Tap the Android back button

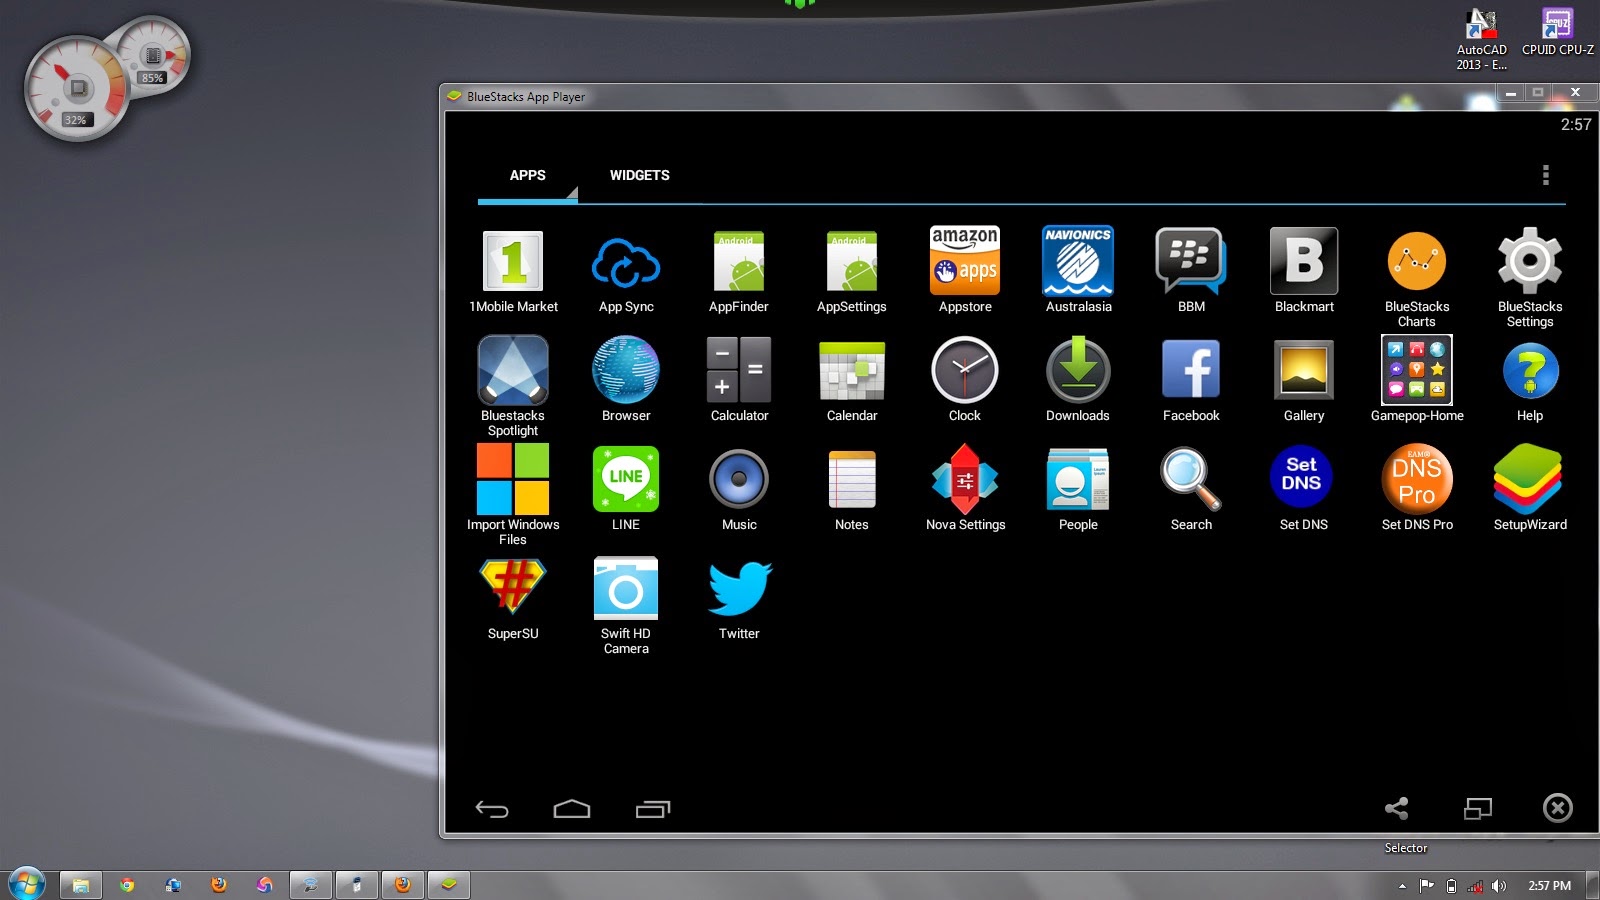(492, 809)
